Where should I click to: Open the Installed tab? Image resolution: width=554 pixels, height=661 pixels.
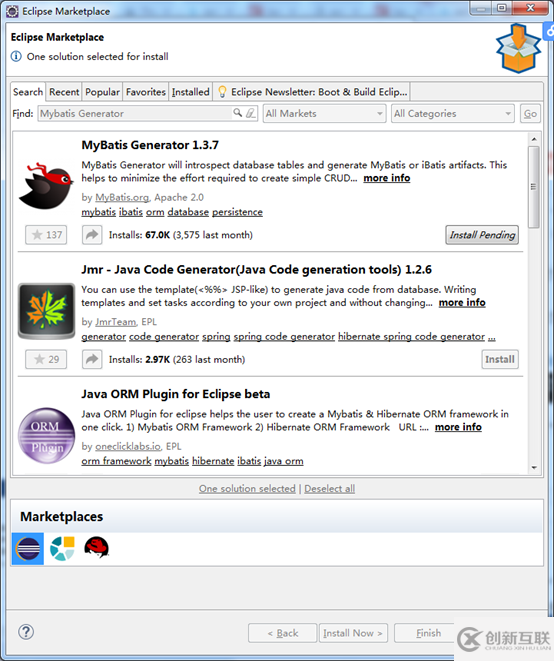tap(190, 91)
